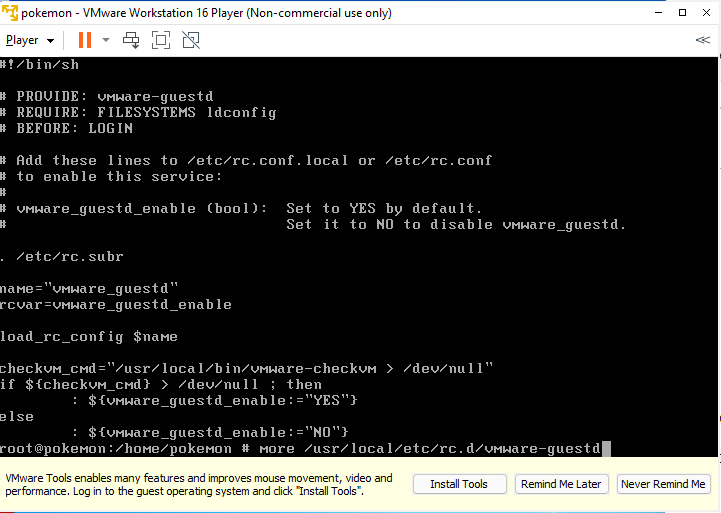The image size is (721, 513).
Task: Open the Player menu
Action: 30,40
